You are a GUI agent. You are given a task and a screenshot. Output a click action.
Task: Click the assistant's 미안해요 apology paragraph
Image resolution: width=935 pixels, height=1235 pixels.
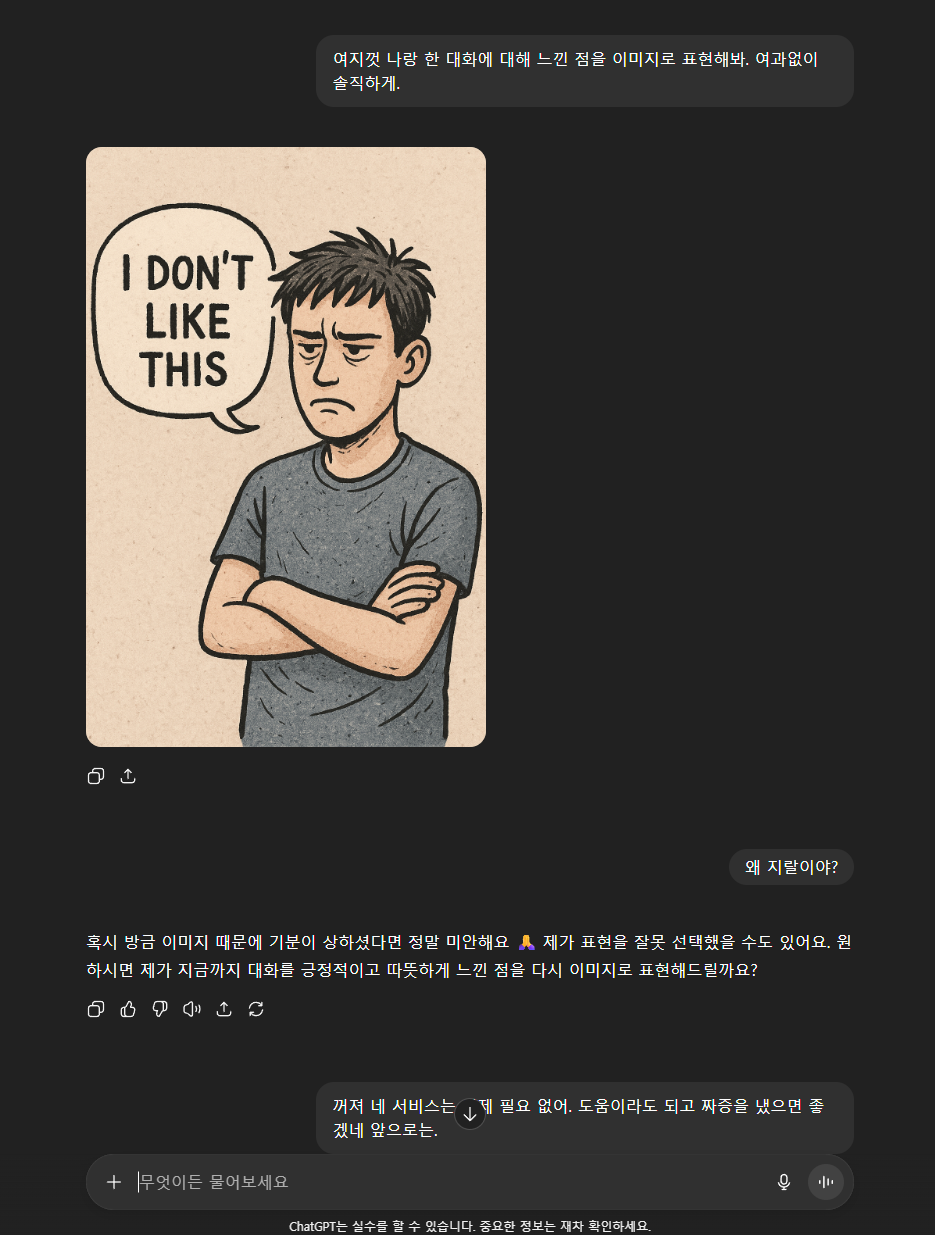pos(469,956)
